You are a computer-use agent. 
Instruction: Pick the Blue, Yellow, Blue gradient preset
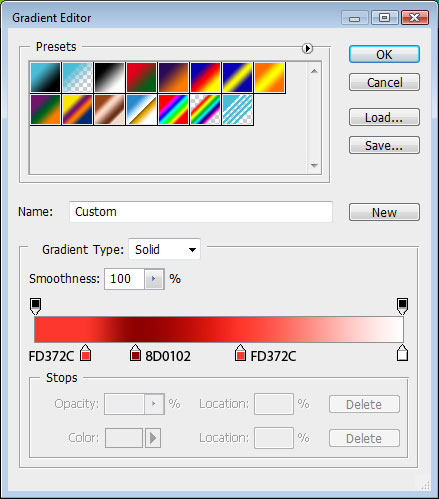pos(237,77)
